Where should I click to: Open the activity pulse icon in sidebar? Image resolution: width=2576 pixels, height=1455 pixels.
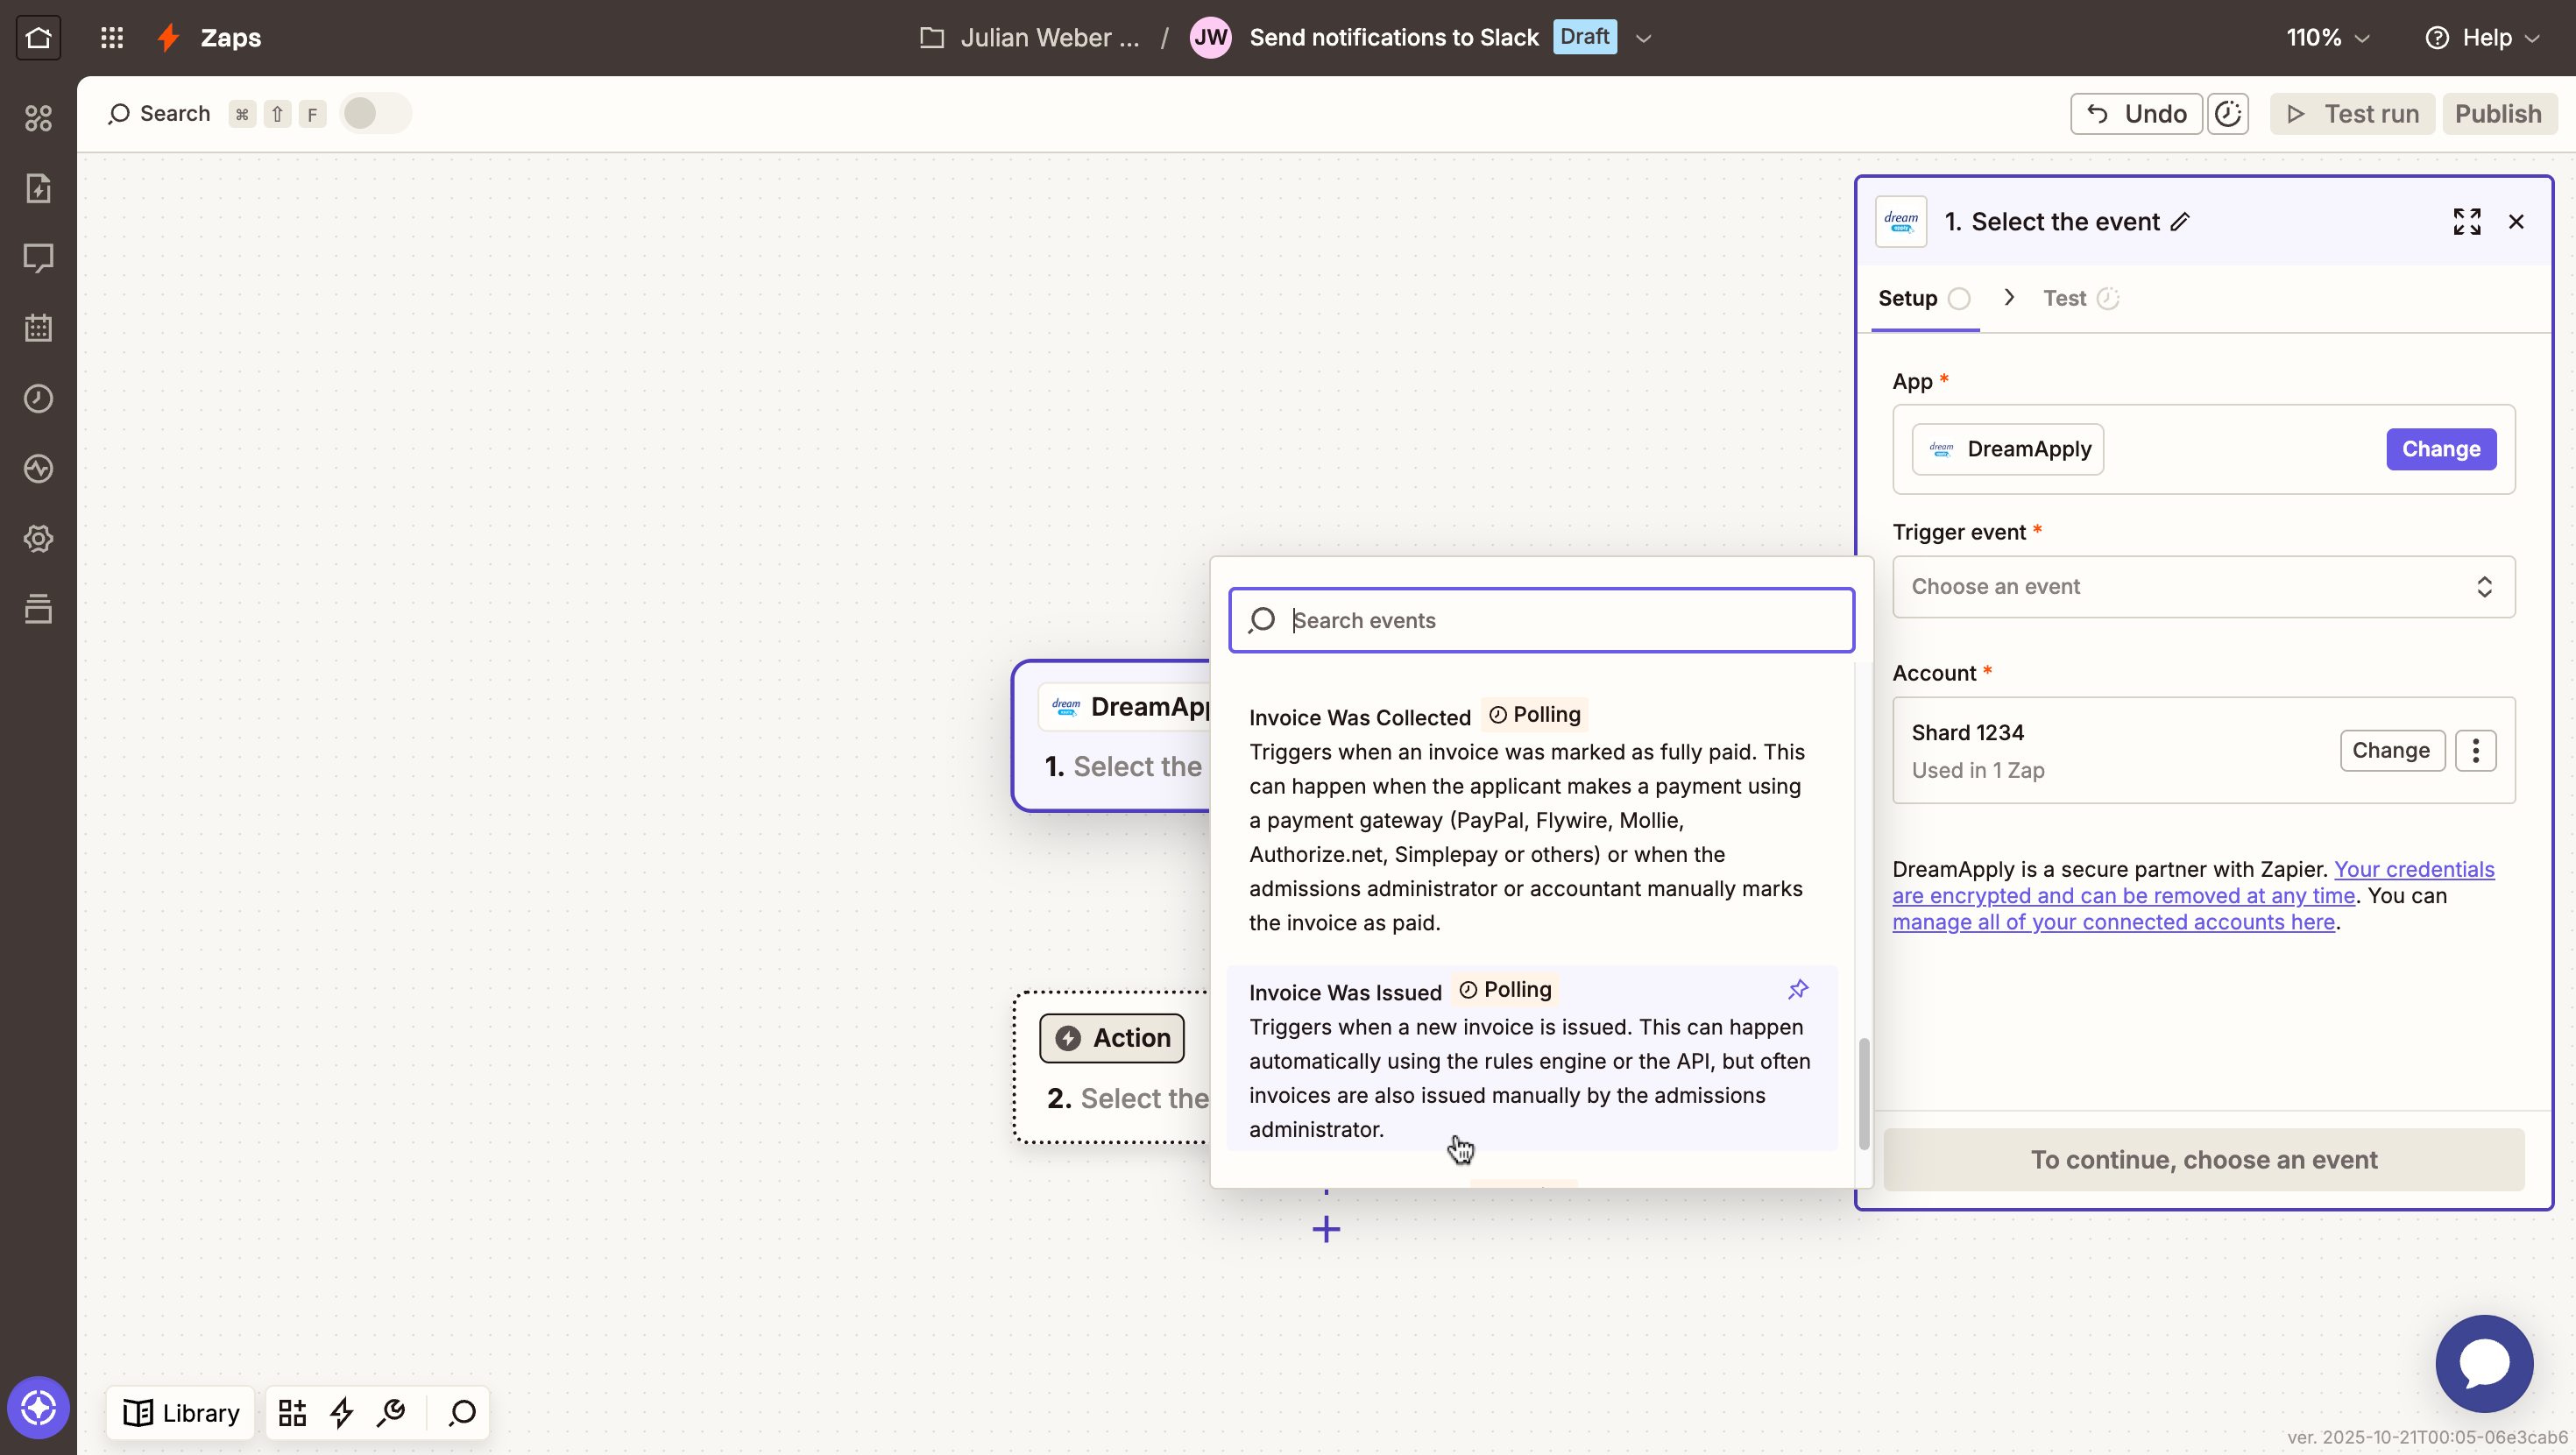tap(38, 468)
